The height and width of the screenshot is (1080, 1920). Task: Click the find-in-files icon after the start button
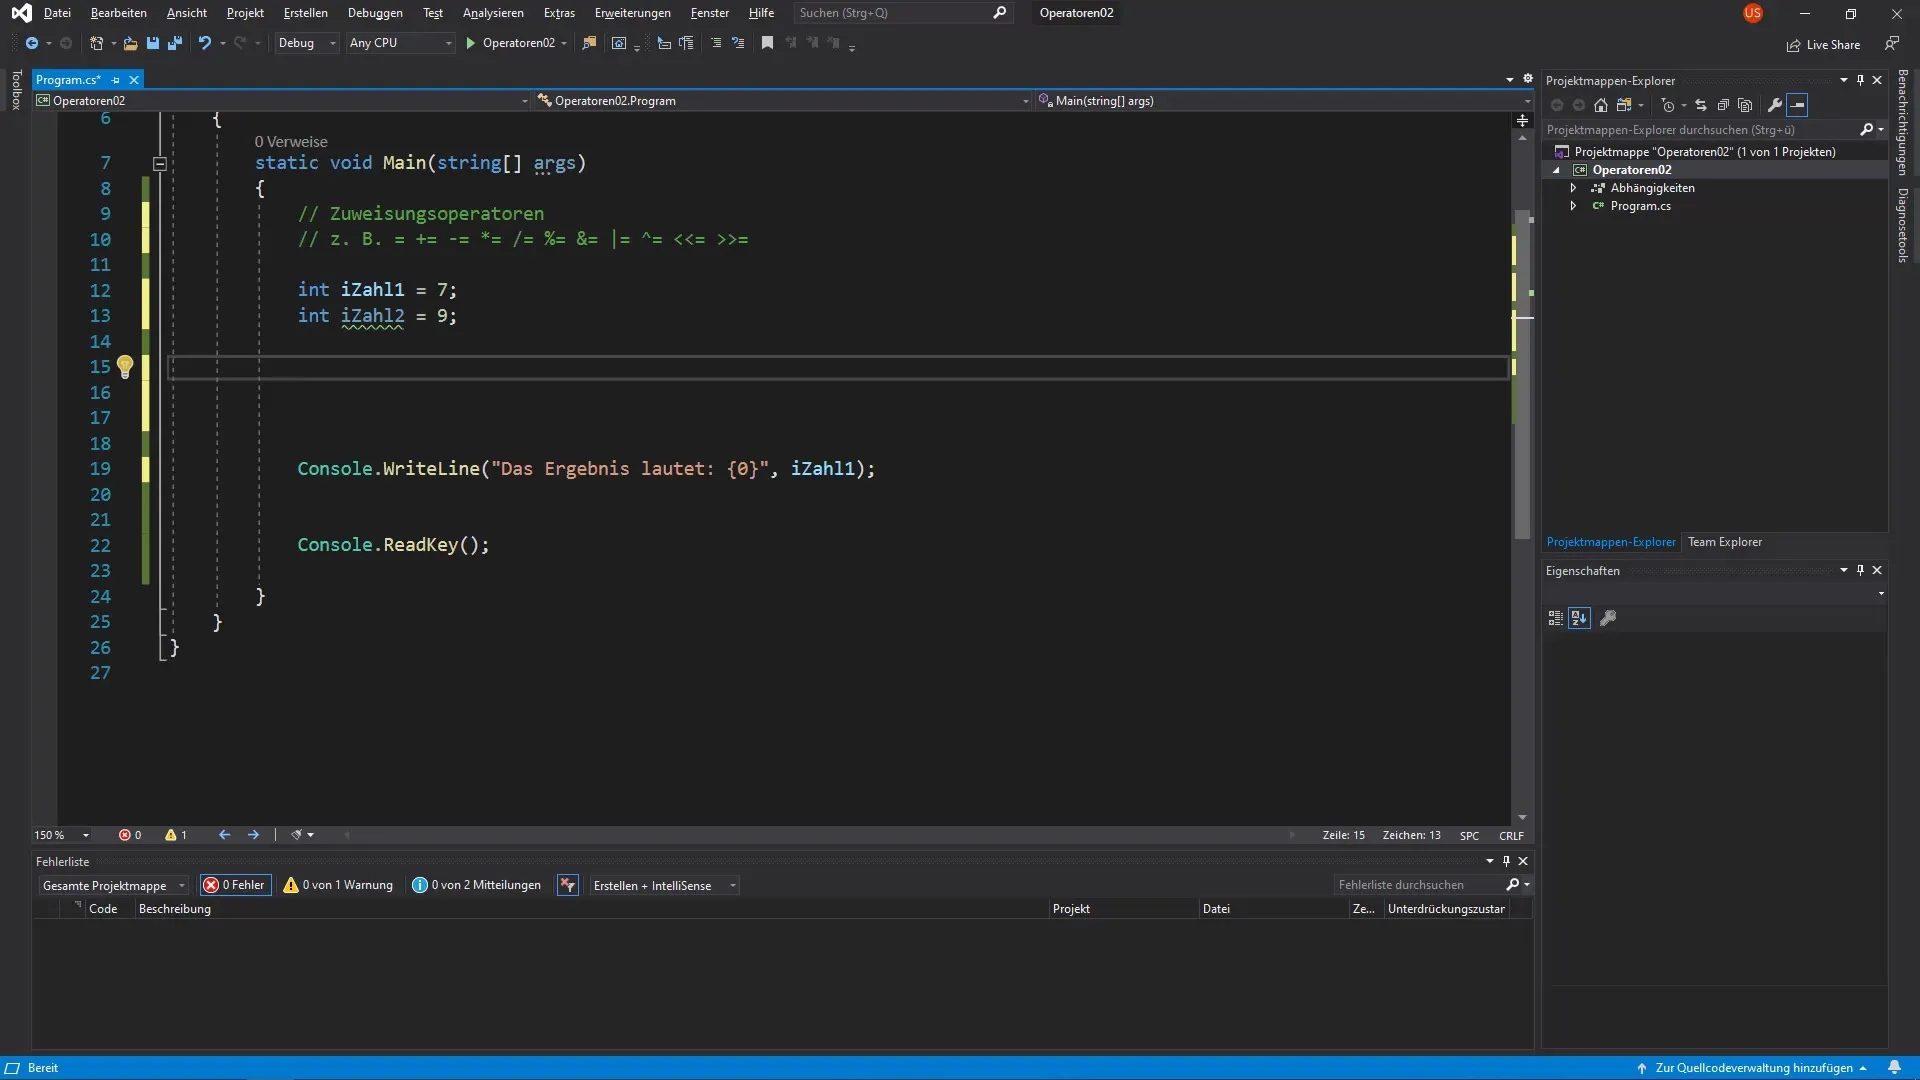(589, 43)
